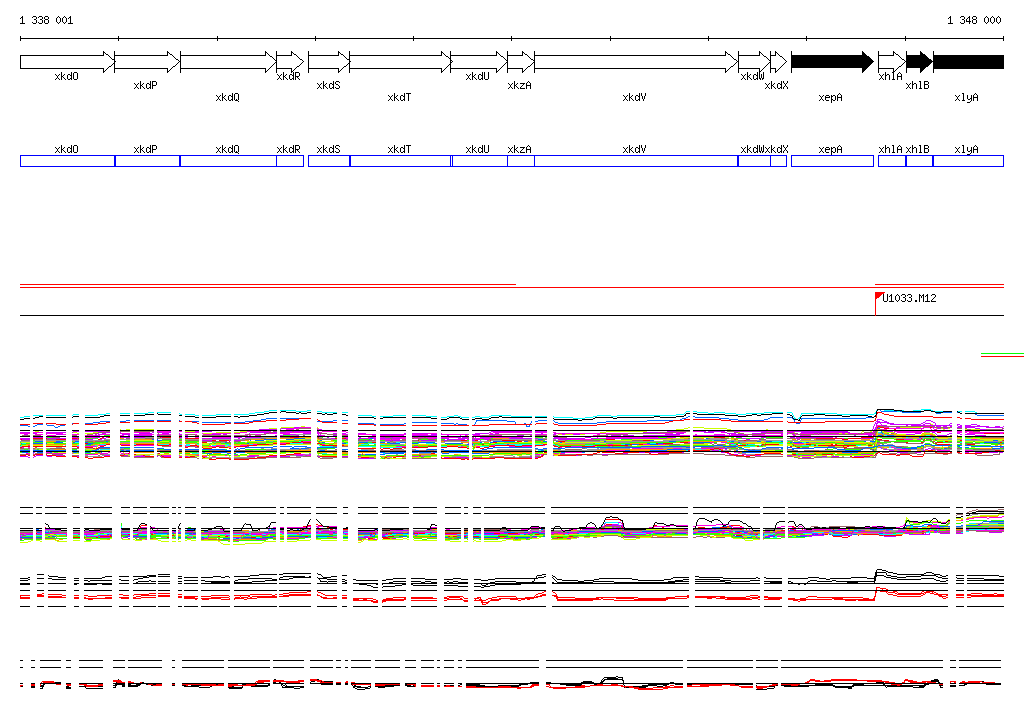Click the xkdO label above blue box
Screen dimensions: 1024x714
(66, 149)
